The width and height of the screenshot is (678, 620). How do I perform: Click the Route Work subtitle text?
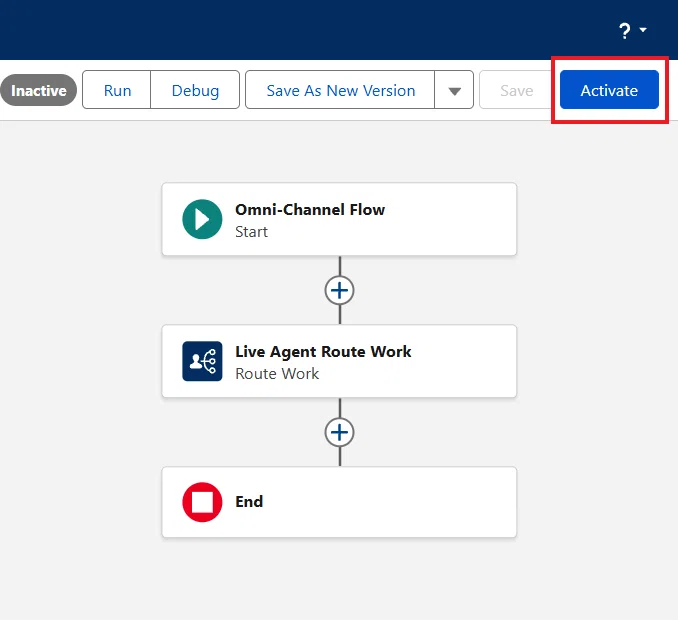277,374
